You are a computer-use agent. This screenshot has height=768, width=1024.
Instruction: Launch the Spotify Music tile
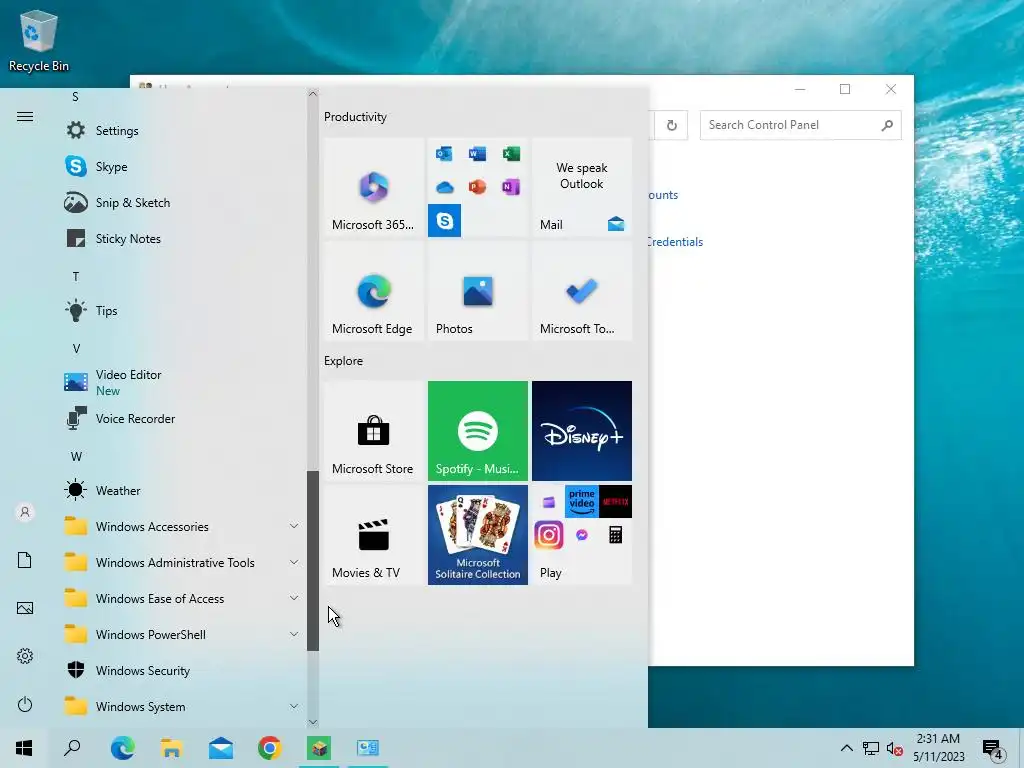point(478,431)
